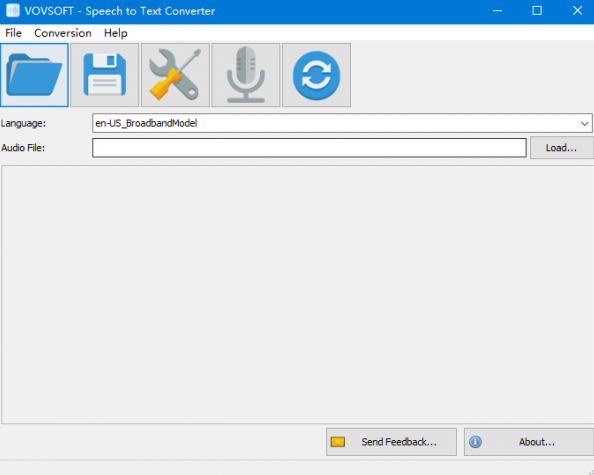Maximize the Speech to Text Converter window
The height and width of the screenshot is (475, 594).
pos(537,11)
